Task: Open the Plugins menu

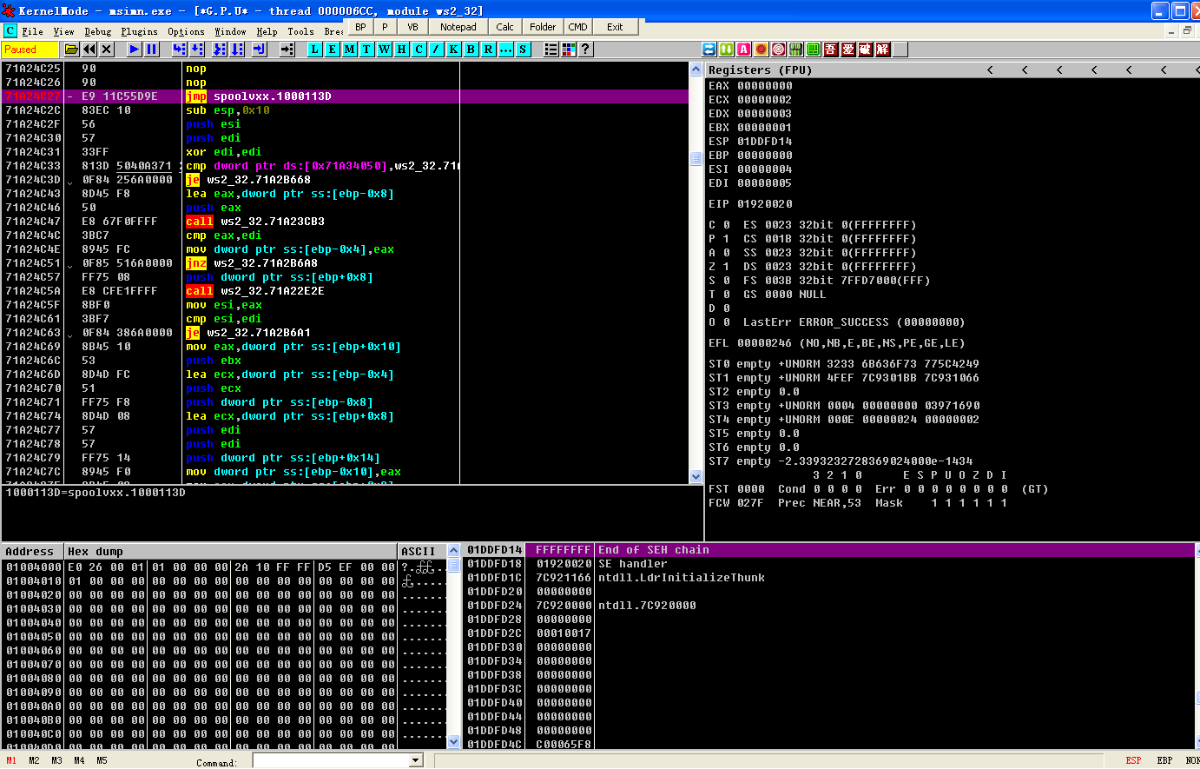Action: pyautogui.click(x=139, y=32)
